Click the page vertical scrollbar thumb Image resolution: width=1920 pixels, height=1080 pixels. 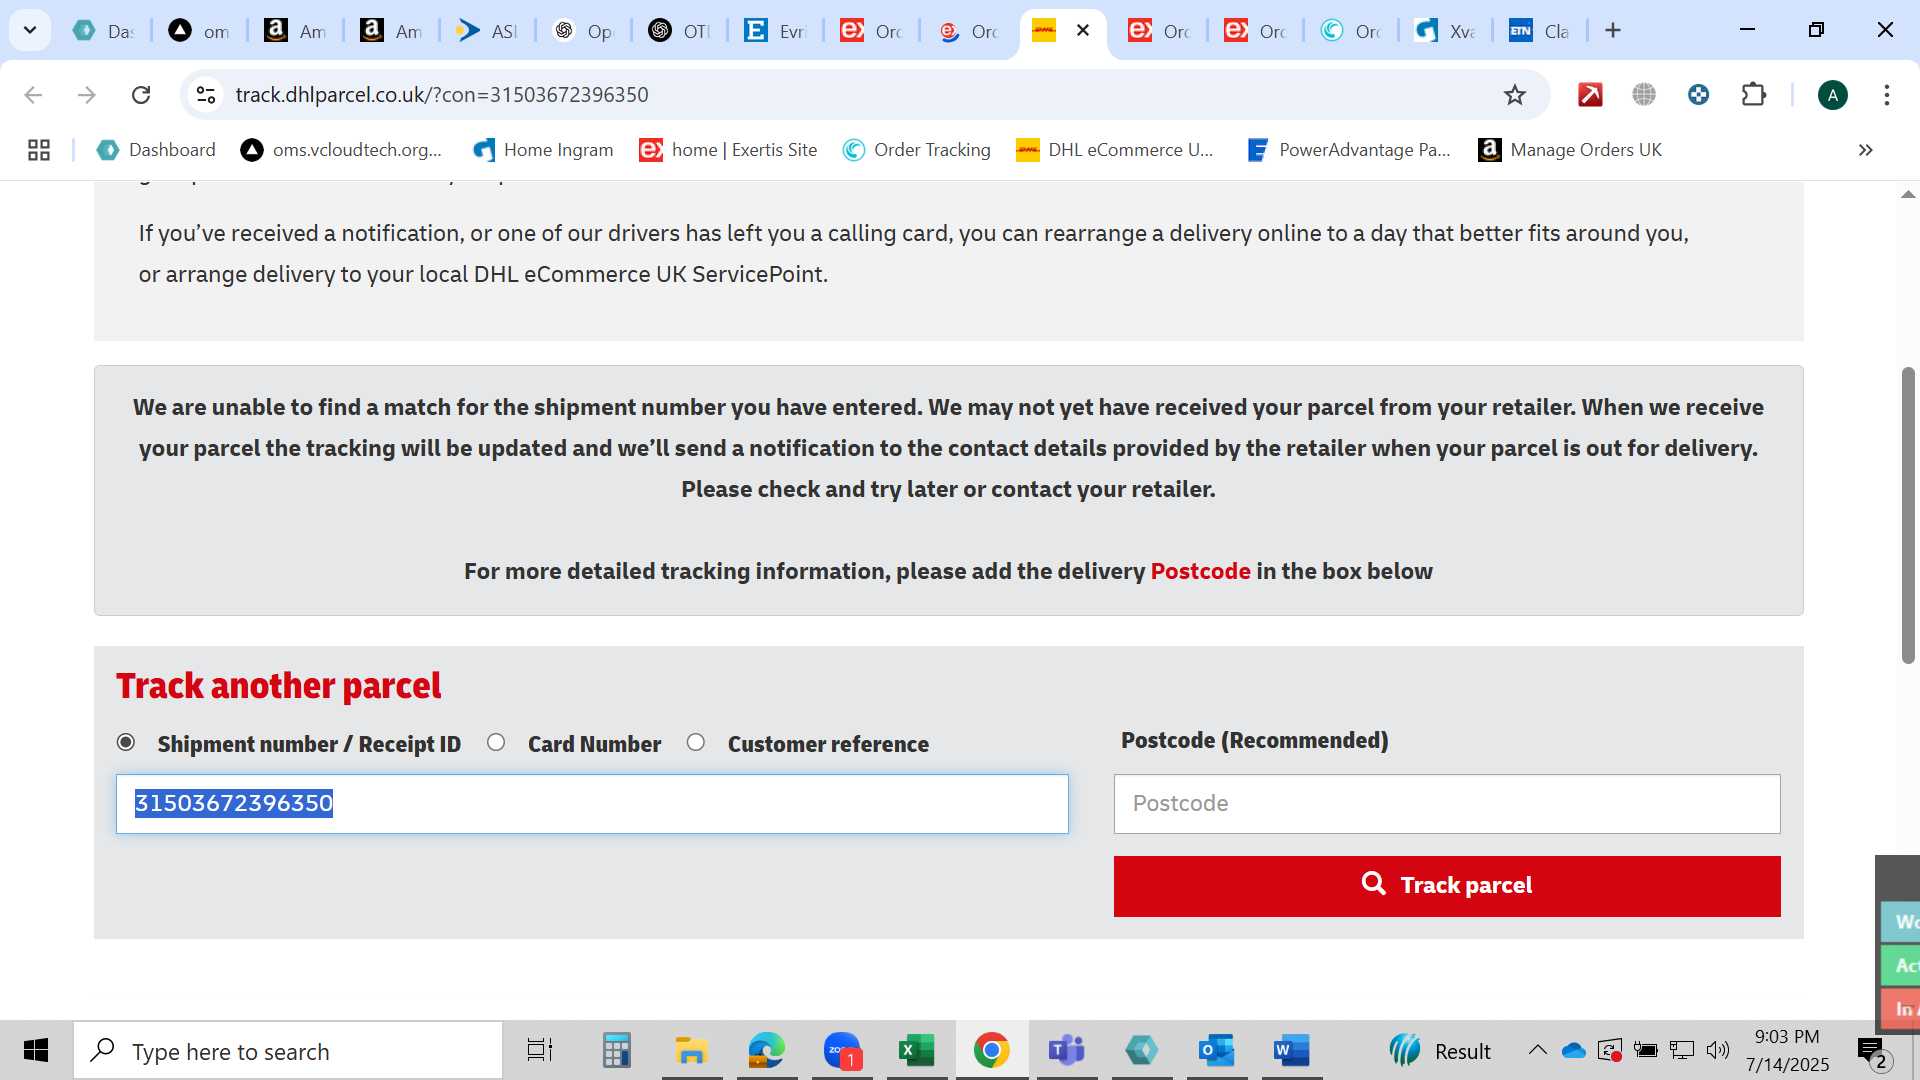pos(1908,515)
